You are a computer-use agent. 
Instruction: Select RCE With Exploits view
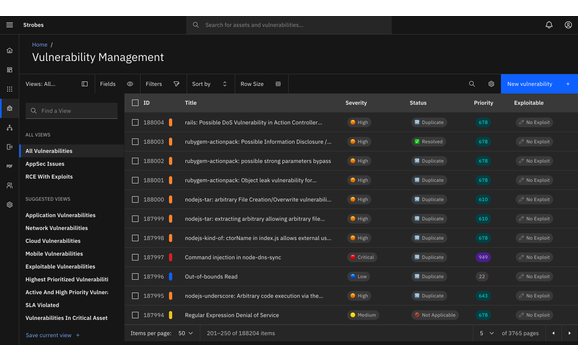[49, 177]
